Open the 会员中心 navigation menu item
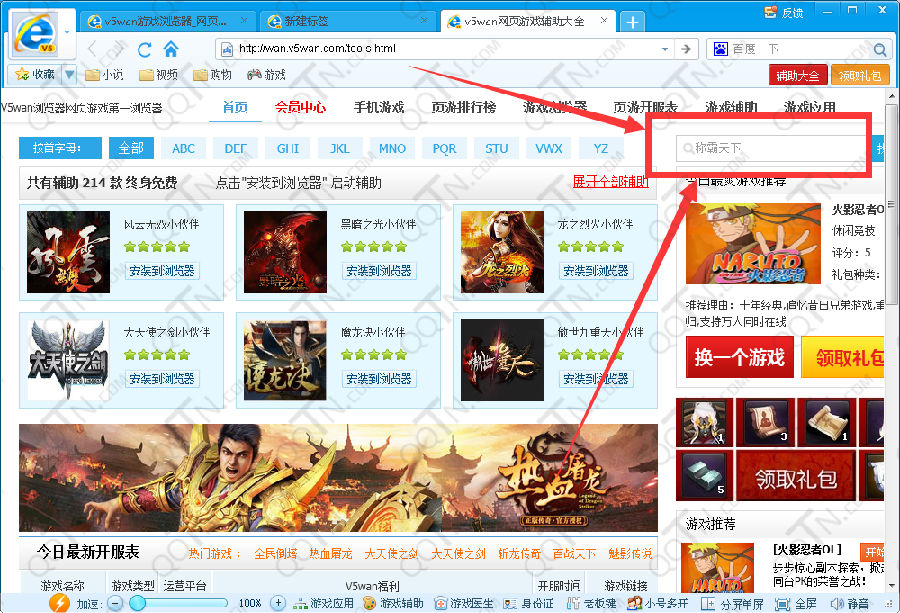Image resolution: width=900 pixels, height=613 pixels. click(x=300, y=107)
